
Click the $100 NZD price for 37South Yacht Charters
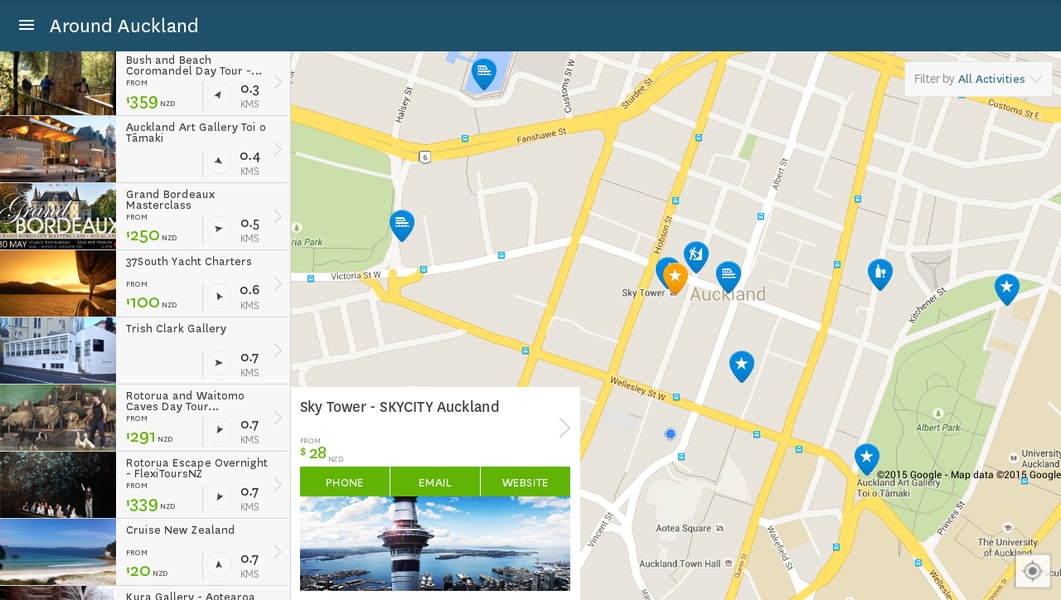pos(152,303)
